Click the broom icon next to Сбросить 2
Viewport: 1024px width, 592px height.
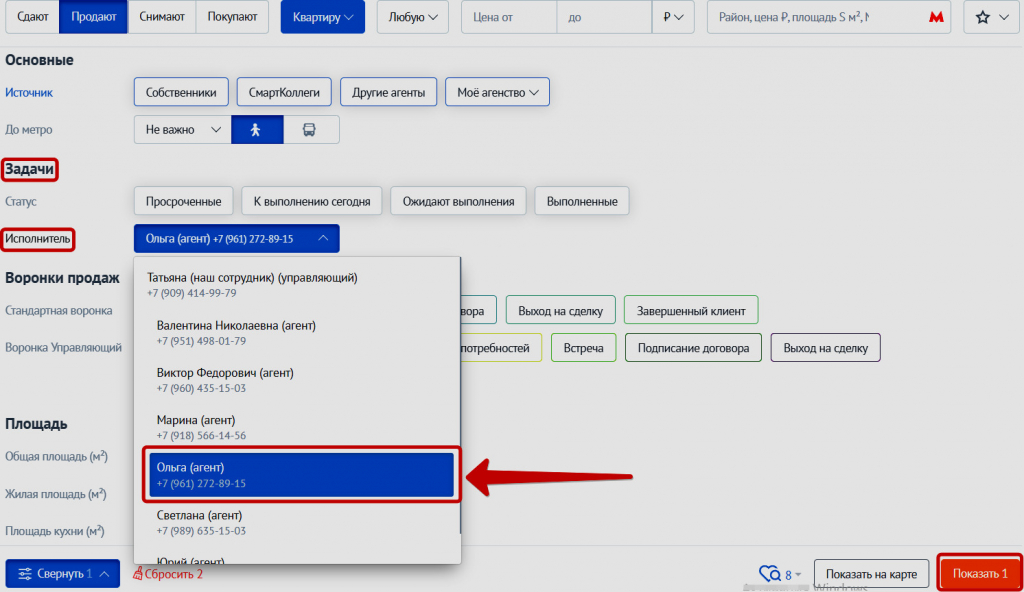point(138,574)
